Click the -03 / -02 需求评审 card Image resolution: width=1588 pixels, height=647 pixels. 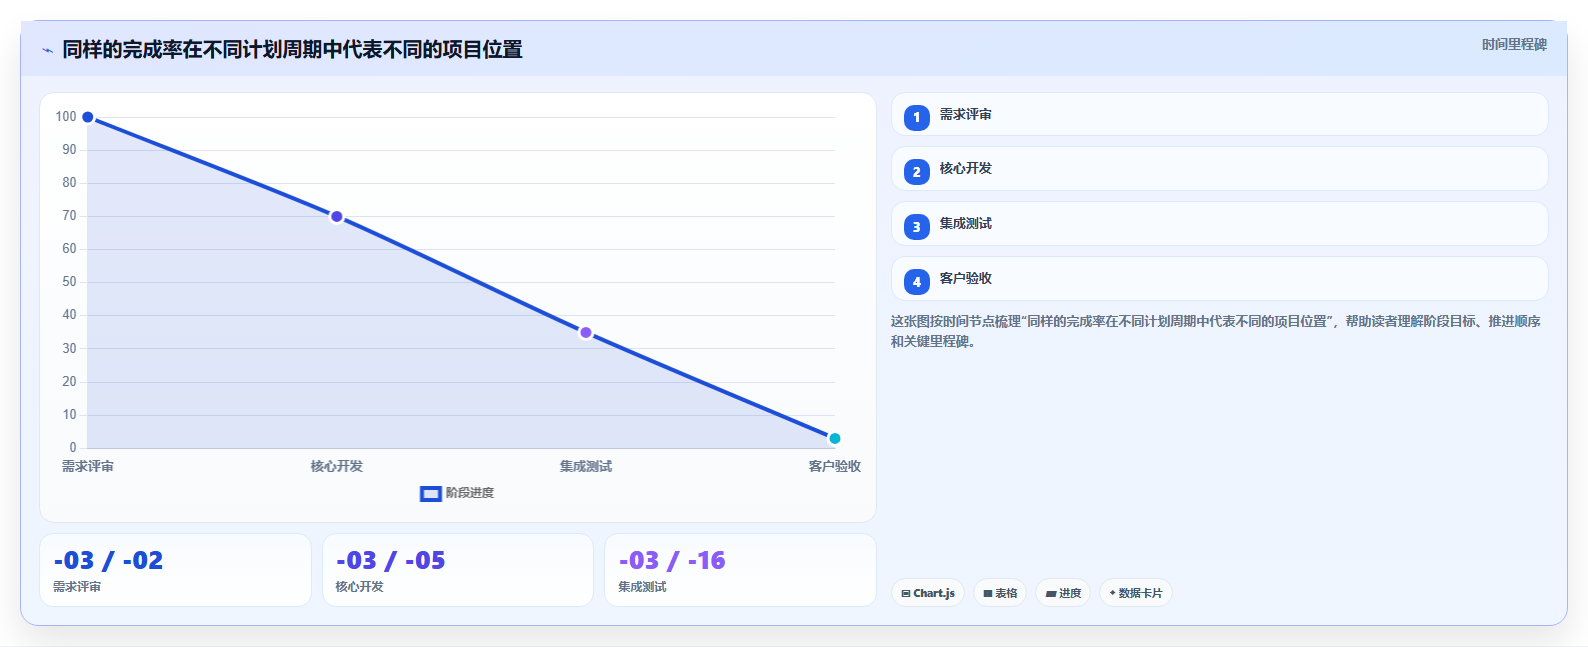point(175,570)
